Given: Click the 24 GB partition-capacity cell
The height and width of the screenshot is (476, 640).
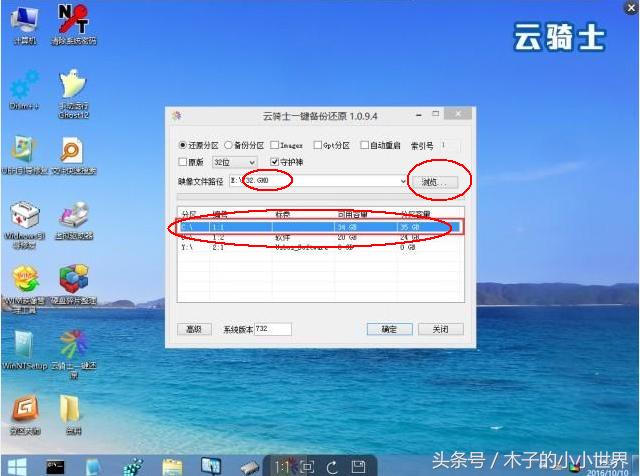Looking at the screenshot, I should pyautogui.click(x=410, y=237).
